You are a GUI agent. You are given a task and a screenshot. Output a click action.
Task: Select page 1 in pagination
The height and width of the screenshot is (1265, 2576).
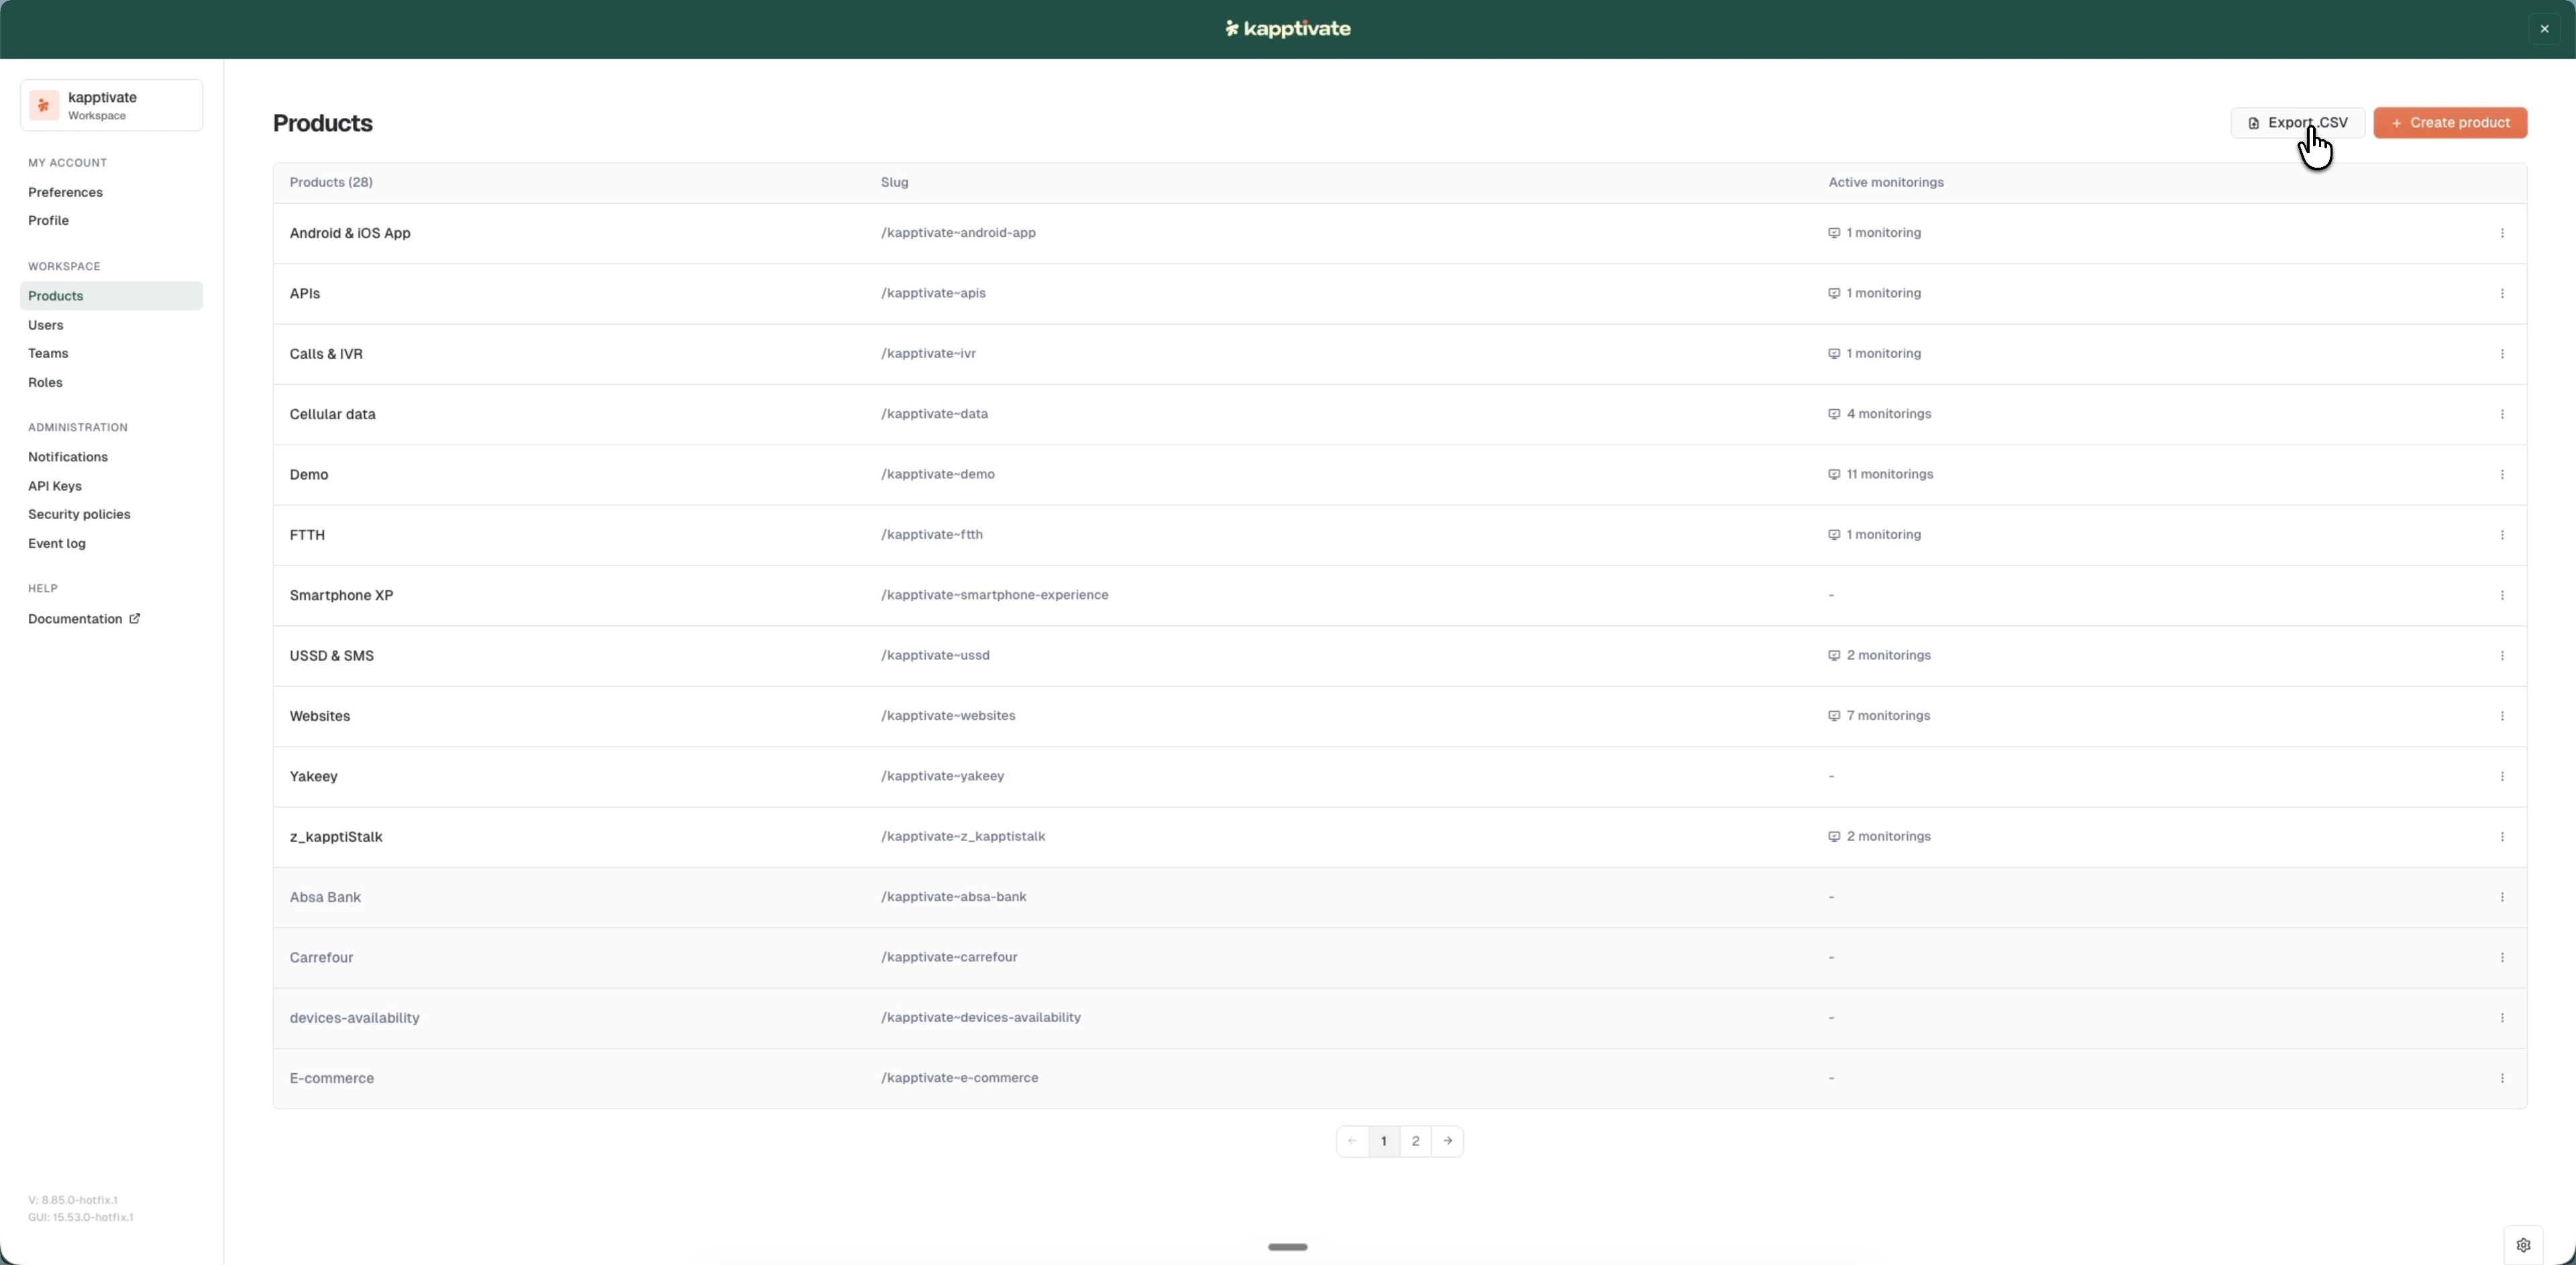click(1384, 1141)
